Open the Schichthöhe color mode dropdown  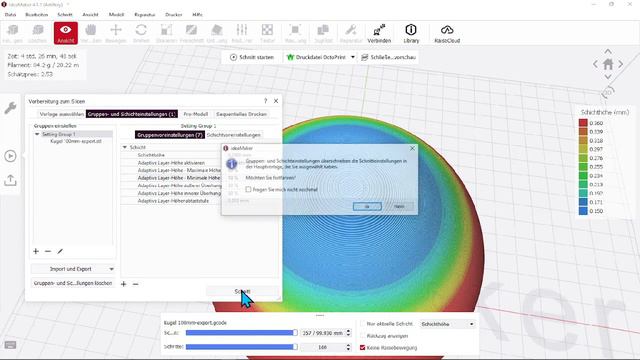click(448, 324)
